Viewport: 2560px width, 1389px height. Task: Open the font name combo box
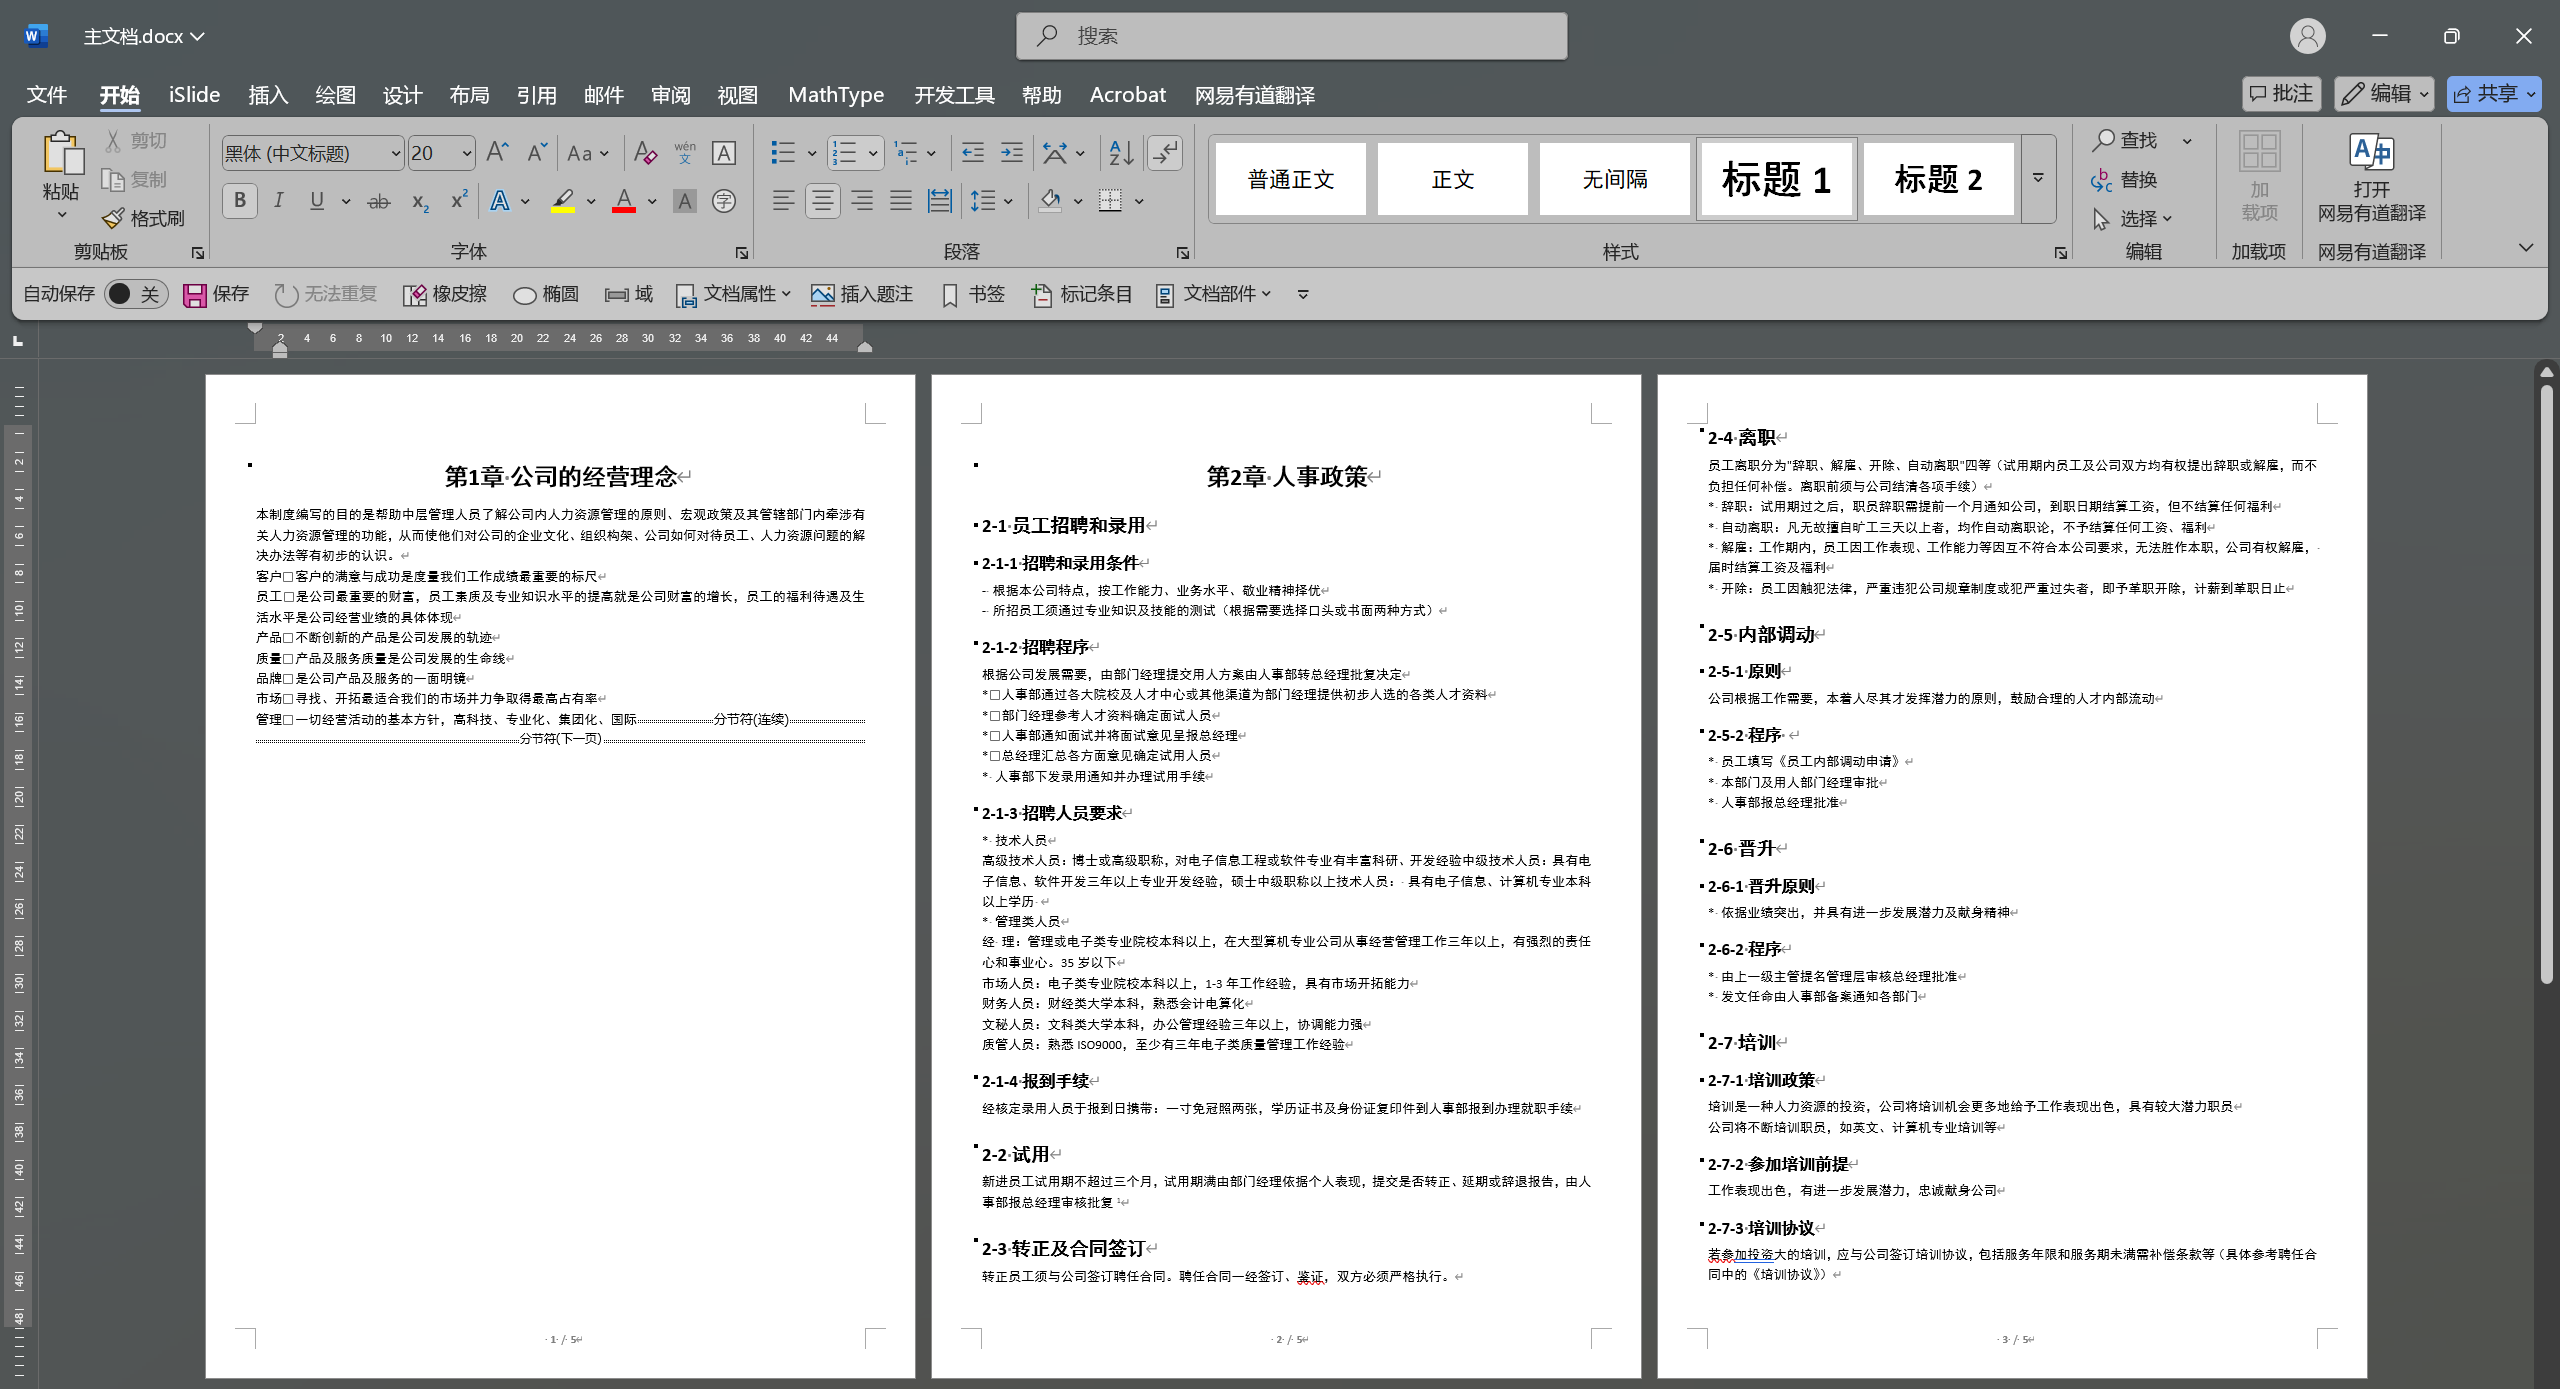[313, 153]
